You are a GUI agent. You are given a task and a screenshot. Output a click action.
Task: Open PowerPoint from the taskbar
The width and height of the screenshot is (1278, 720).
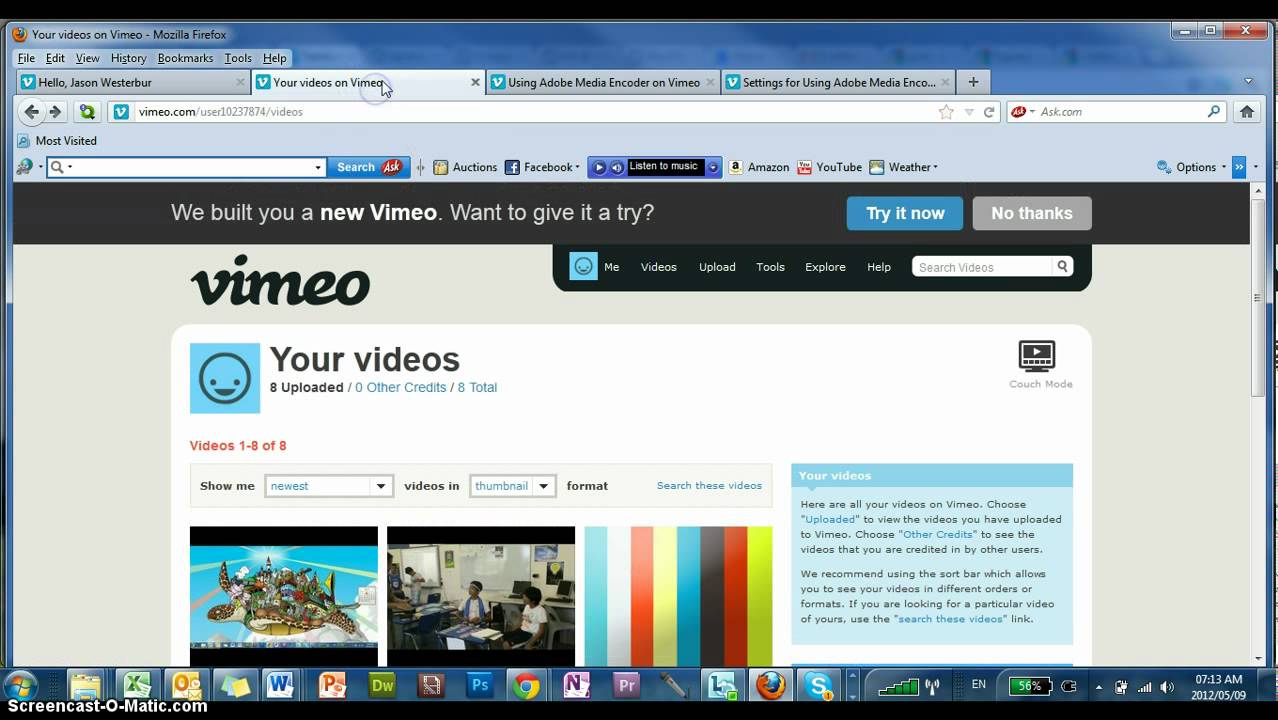pos(331,686)
